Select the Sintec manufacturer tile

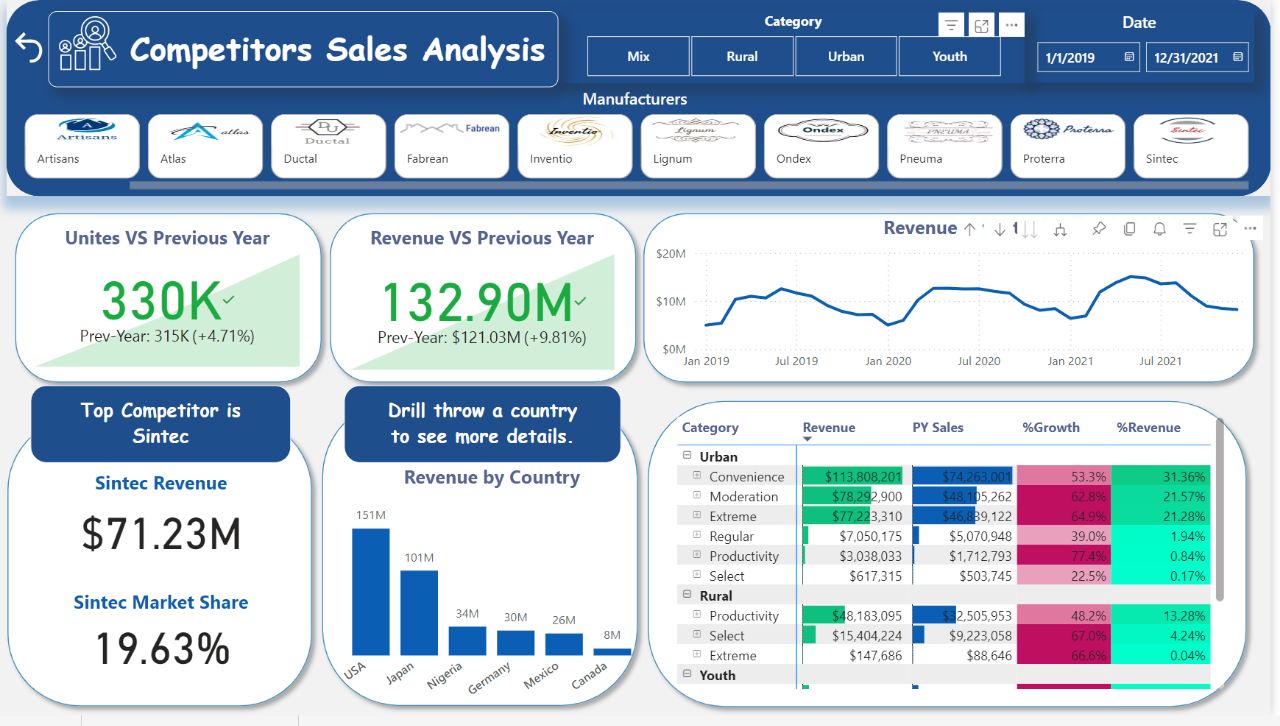coord(1189,145)
